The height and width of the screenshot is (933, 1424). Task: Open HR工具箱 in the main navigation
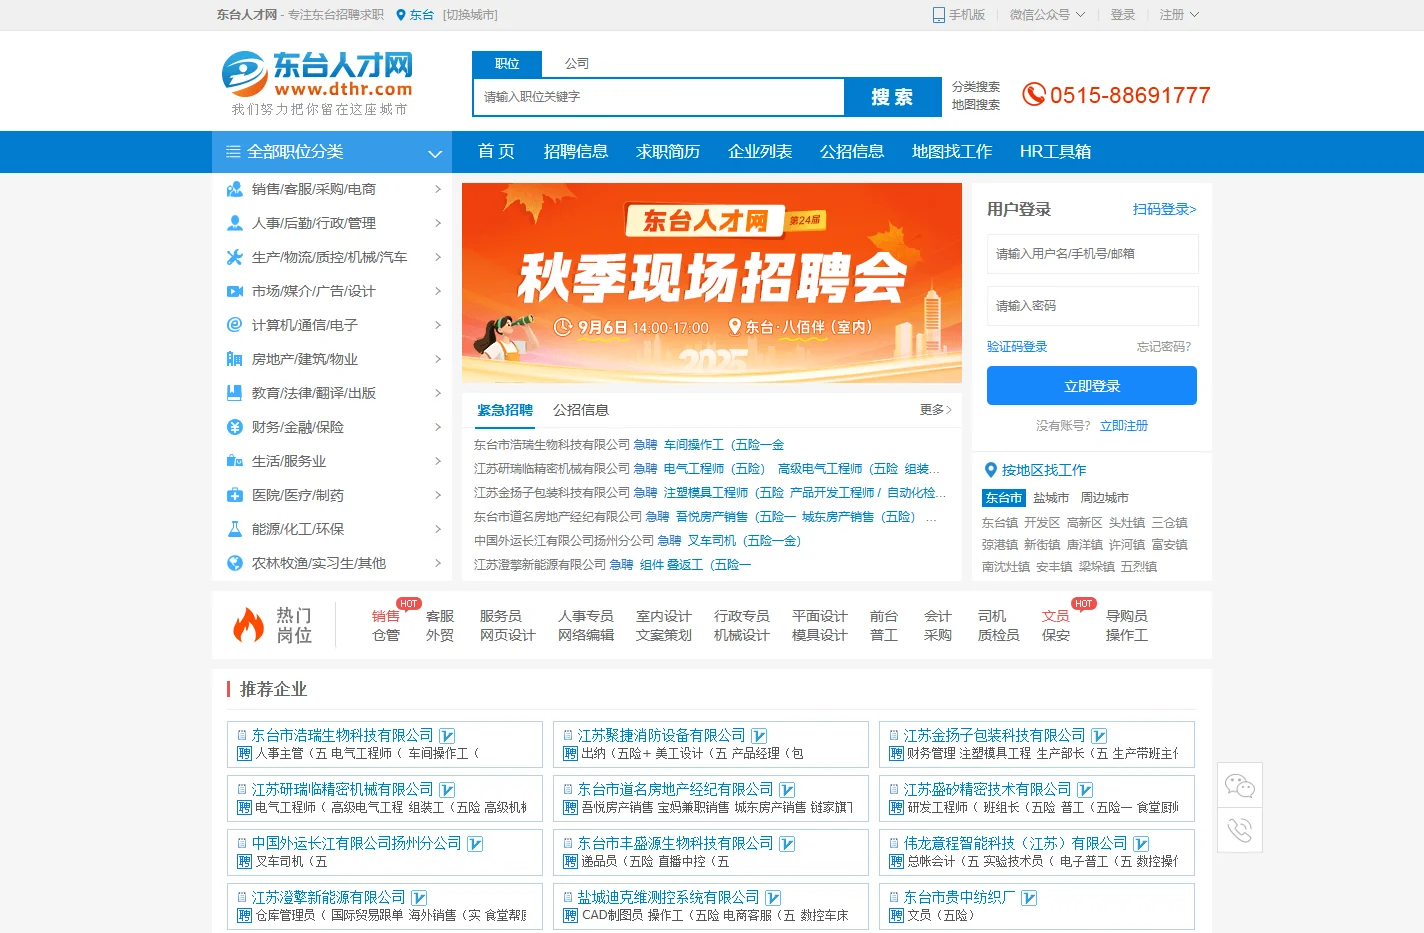click(x=1055, y=152)
